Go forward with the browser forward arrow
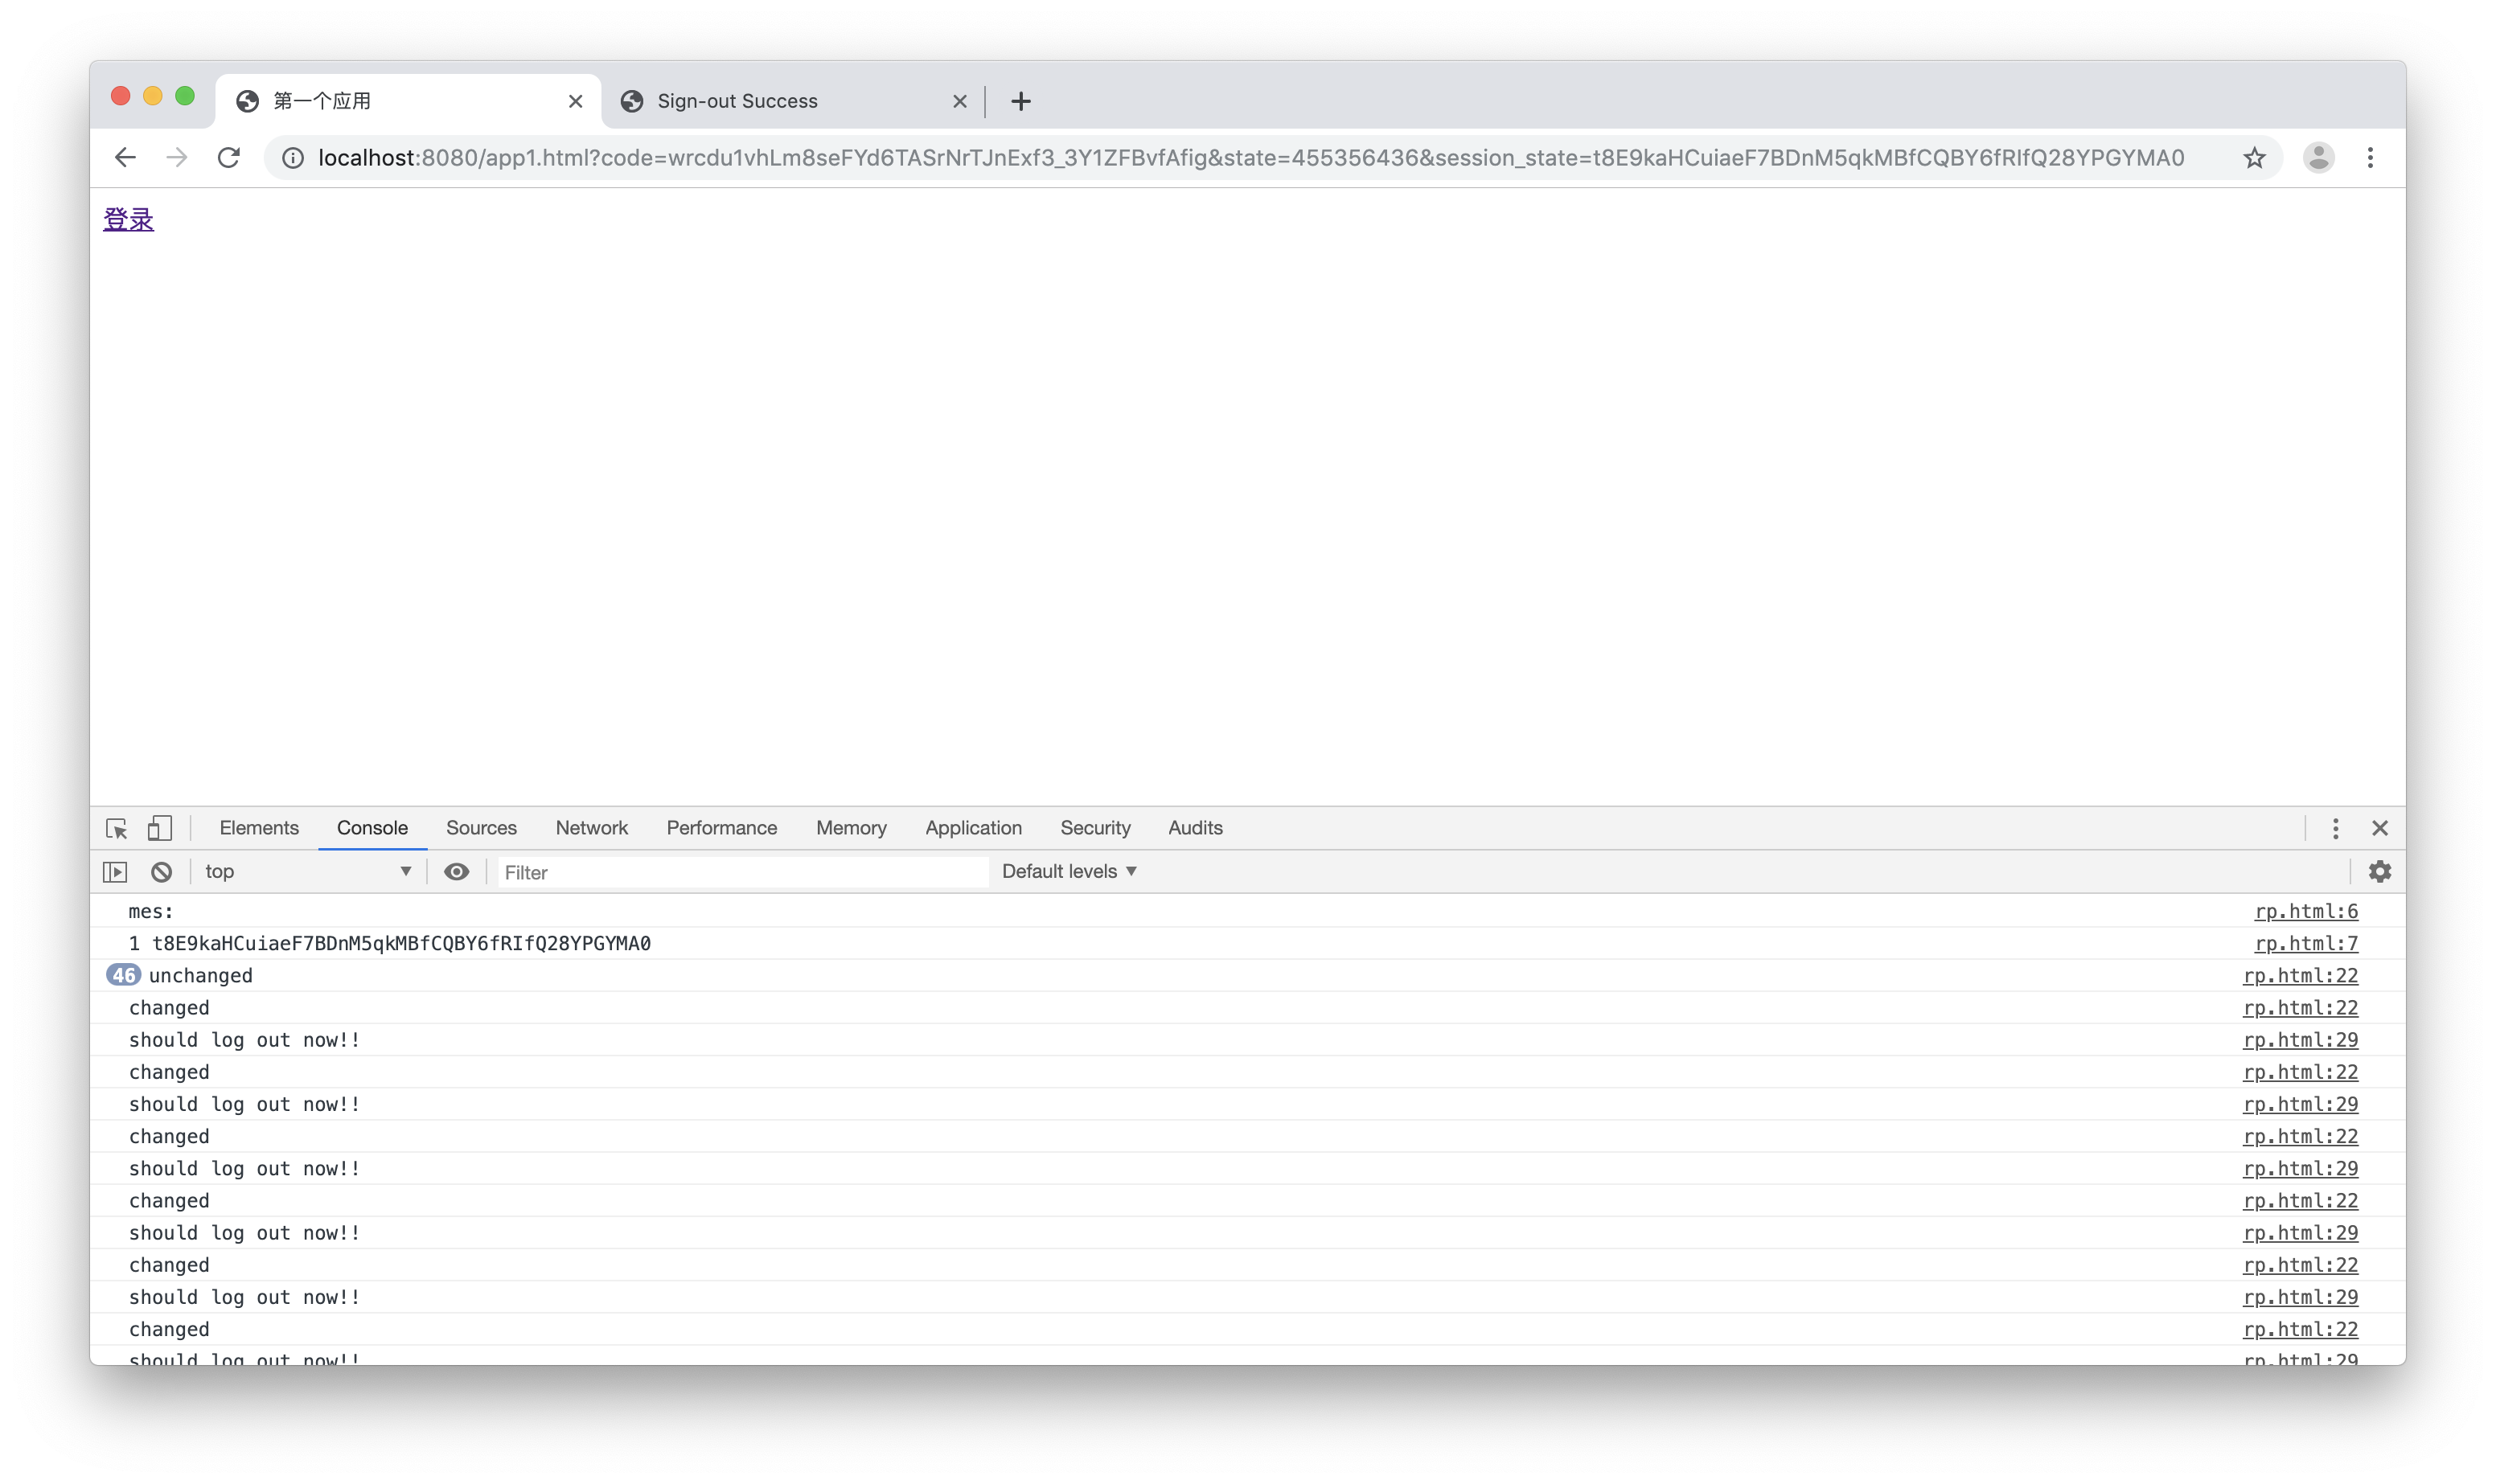Screen dimensions: 2496x1484 [177, 157]
